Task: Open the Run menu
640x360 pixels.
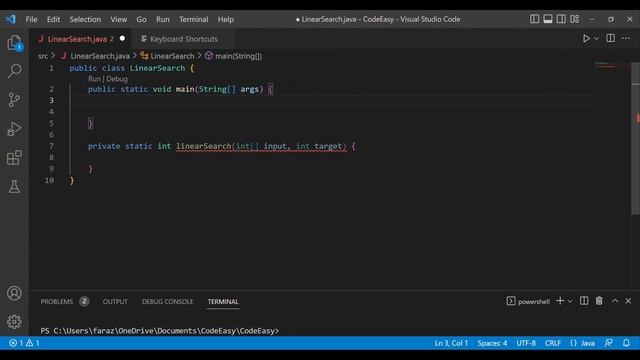Action: 162,19
